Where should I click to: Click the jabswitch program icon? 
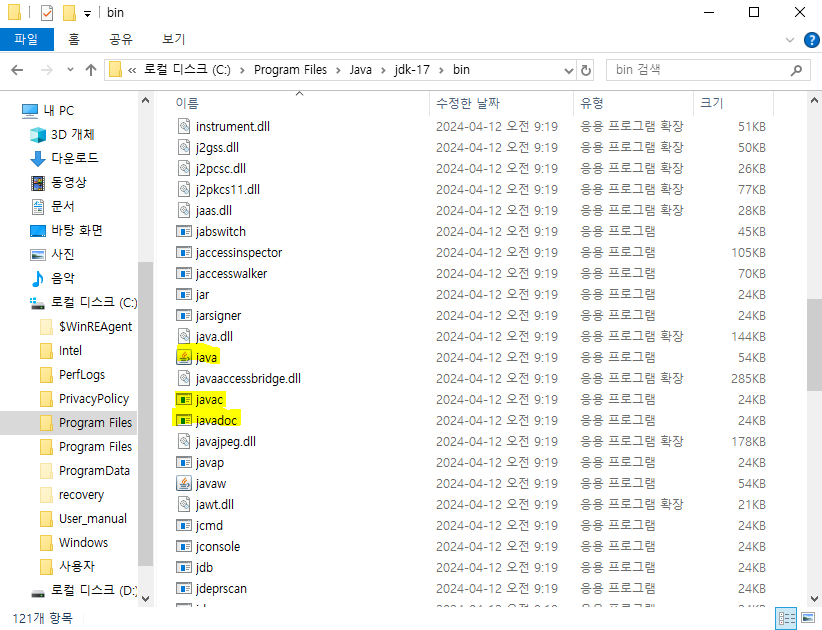183,231
